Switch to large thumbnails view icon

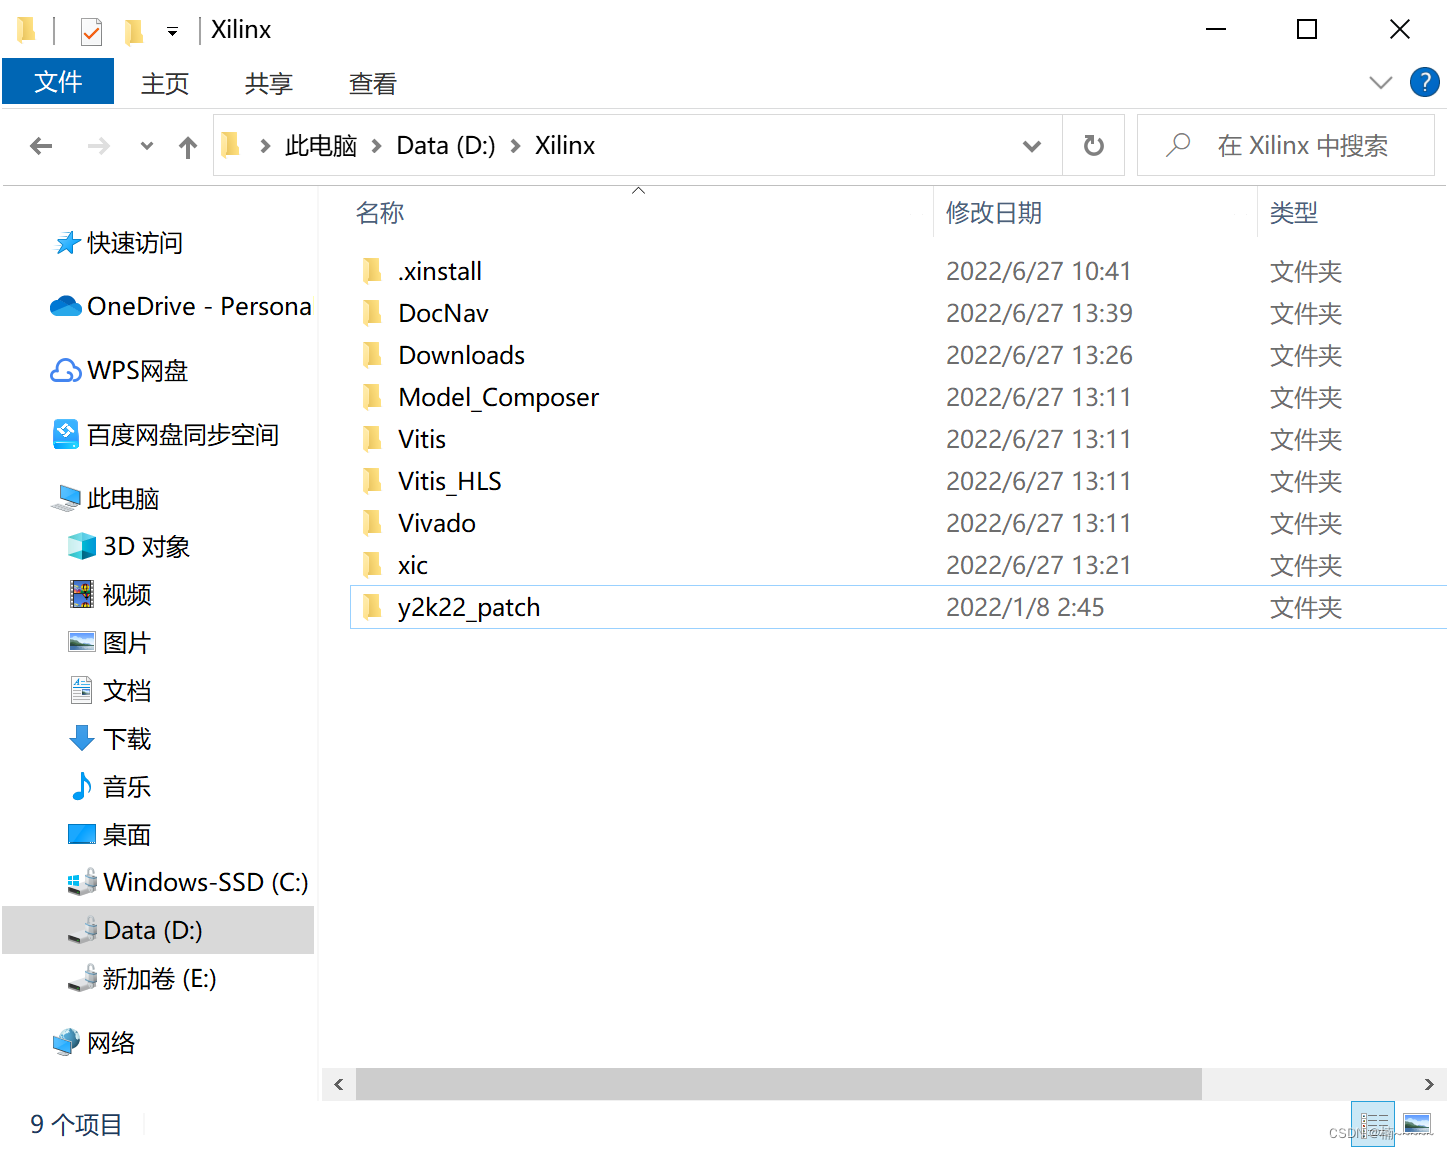tap(1417, 1123)
